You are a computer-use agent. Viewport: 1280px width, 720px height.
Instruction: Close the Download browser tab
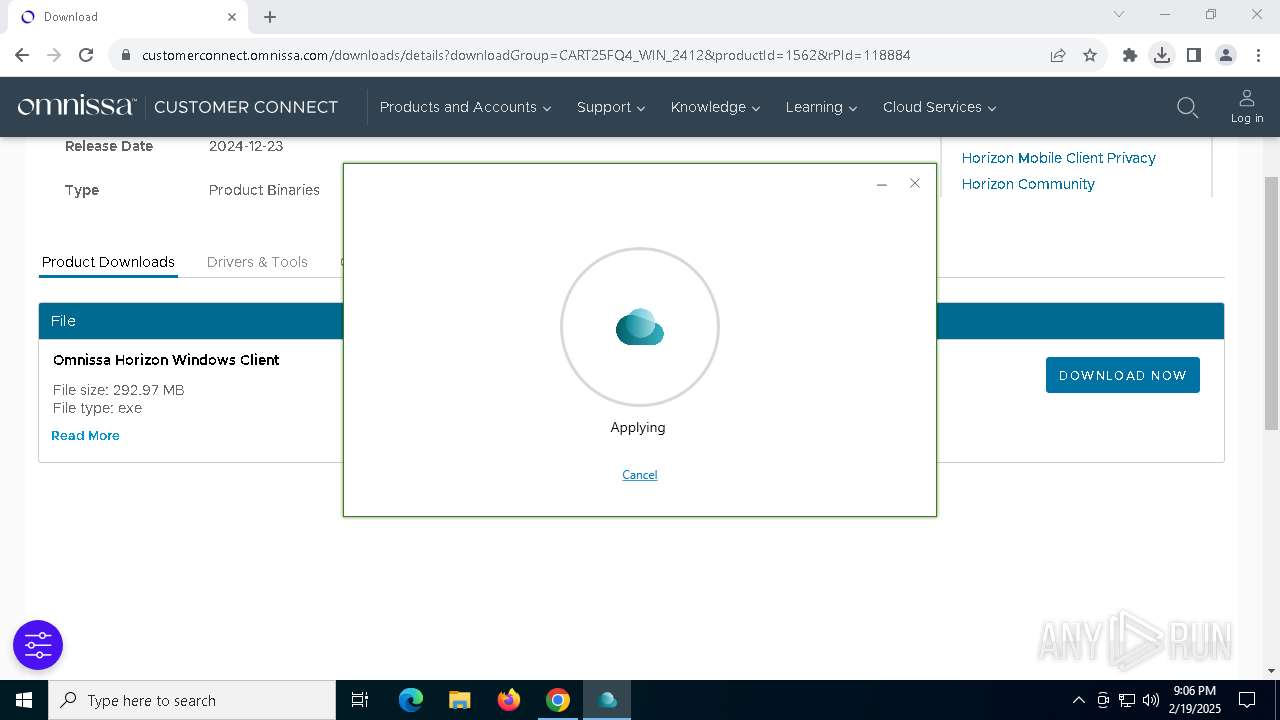coord(232,17)
